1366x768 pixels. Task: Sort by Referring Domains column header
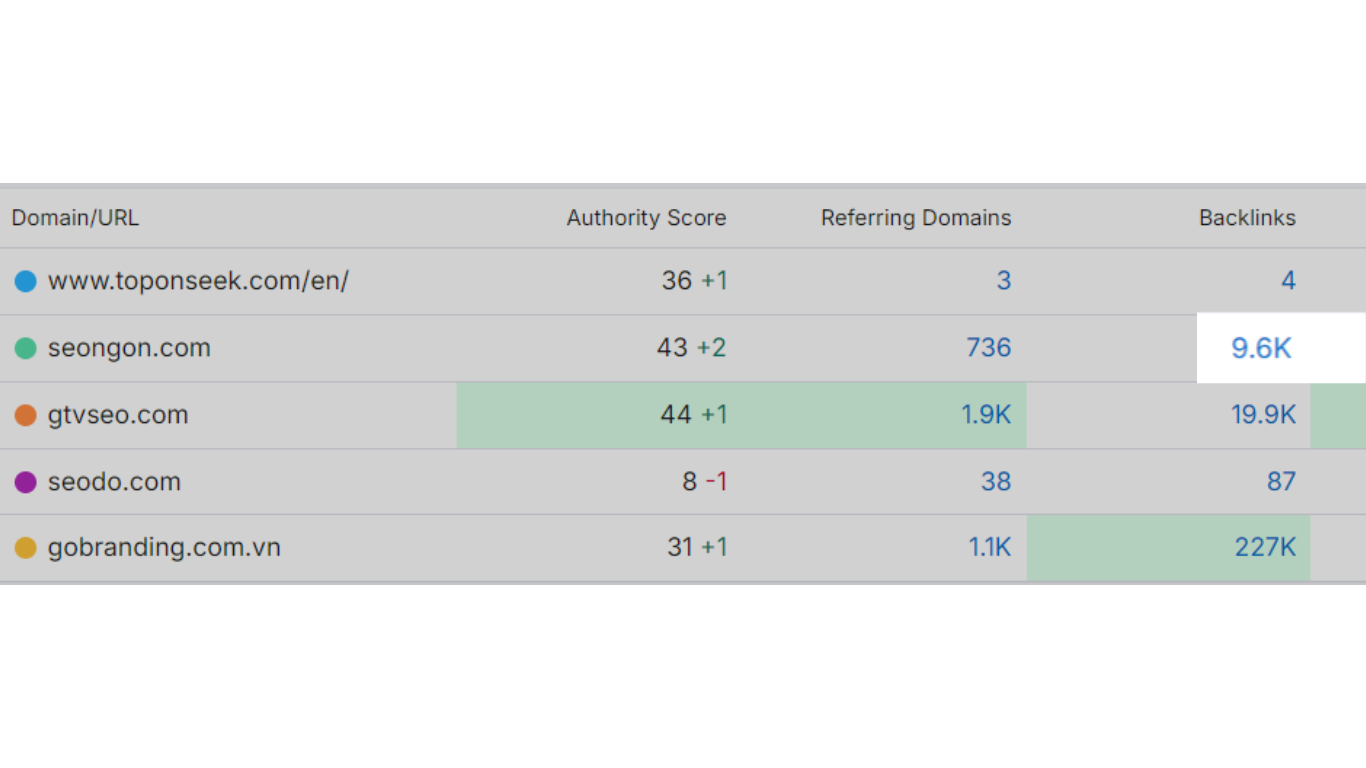pos(915,218)
